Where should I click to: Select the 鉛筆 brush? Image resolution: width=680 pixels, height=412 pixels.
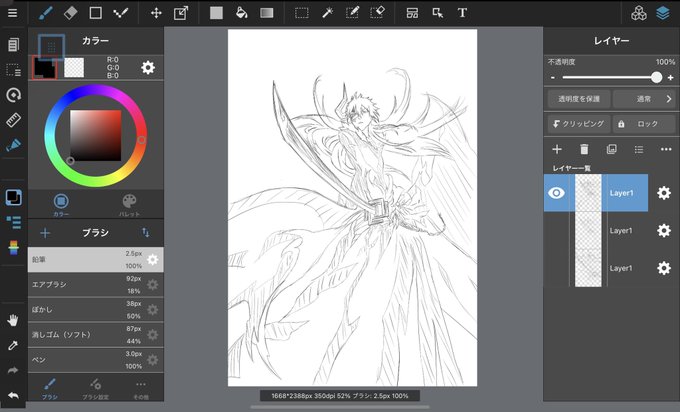point(95,260)
